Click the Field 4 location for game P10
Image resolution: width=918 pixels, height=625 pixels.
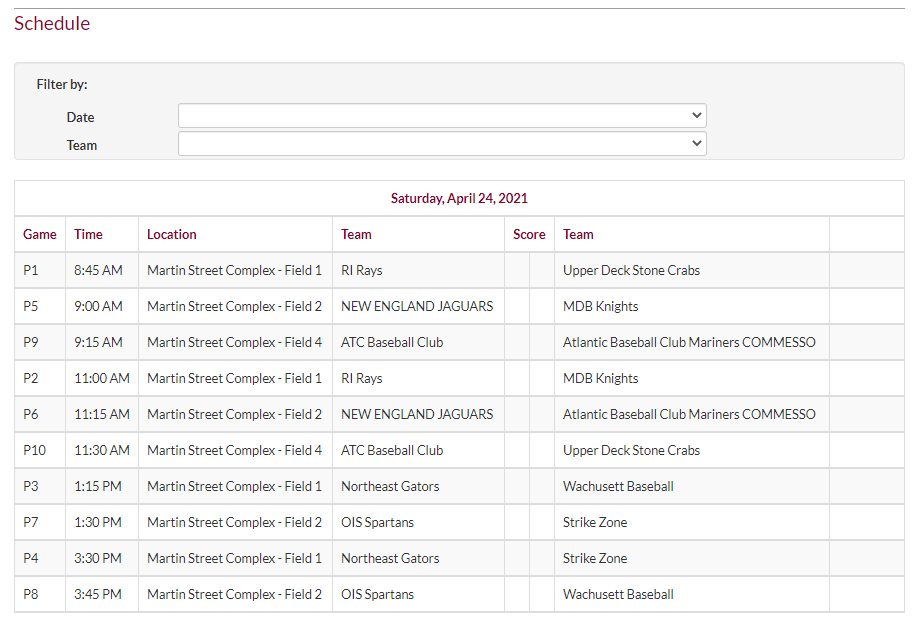(x=234, y=450)
